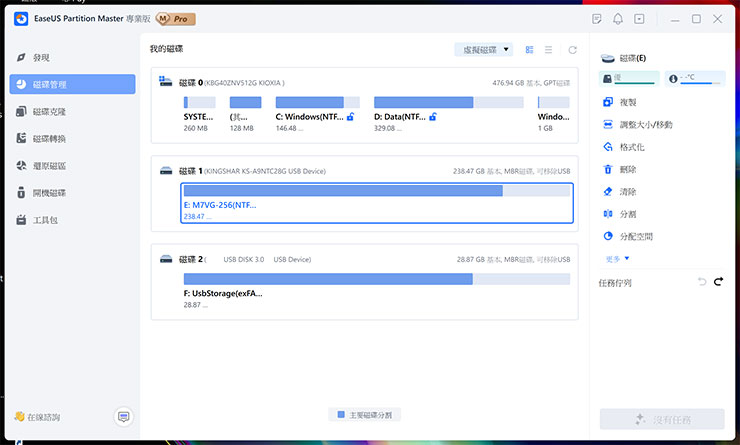Click 刪除 (Delete) action
The image size is (740, 445).
pos(620,169)
